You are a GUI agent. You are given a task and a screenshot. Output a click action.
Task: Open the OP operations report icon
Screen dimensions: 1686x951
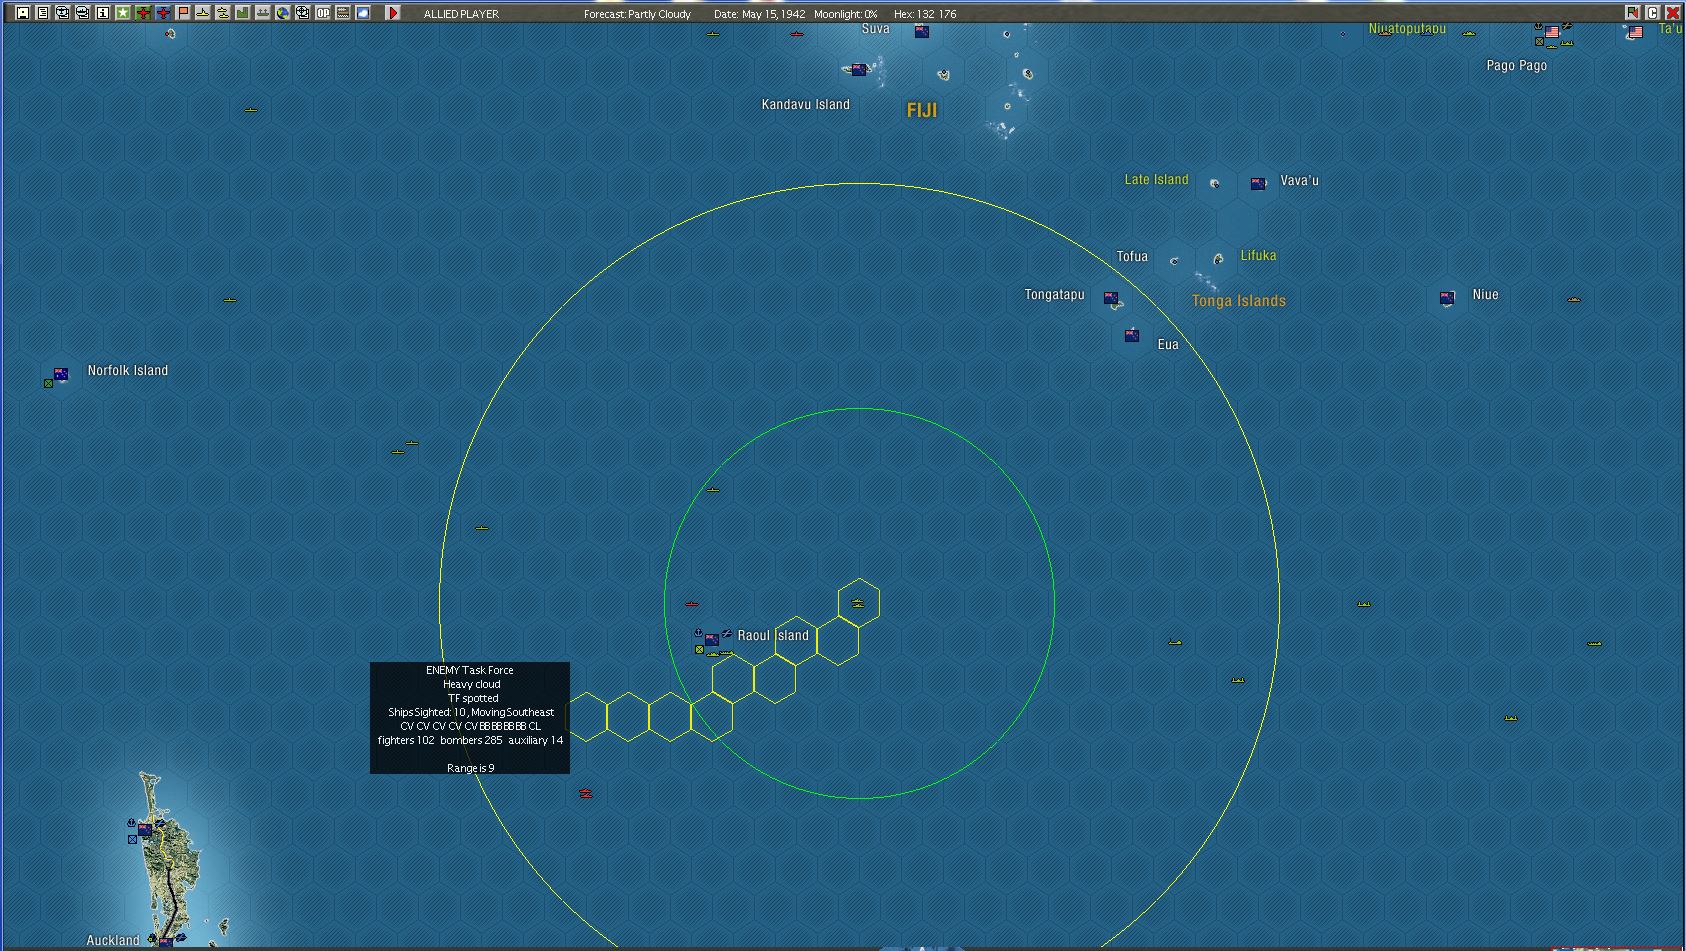point(323,13)
